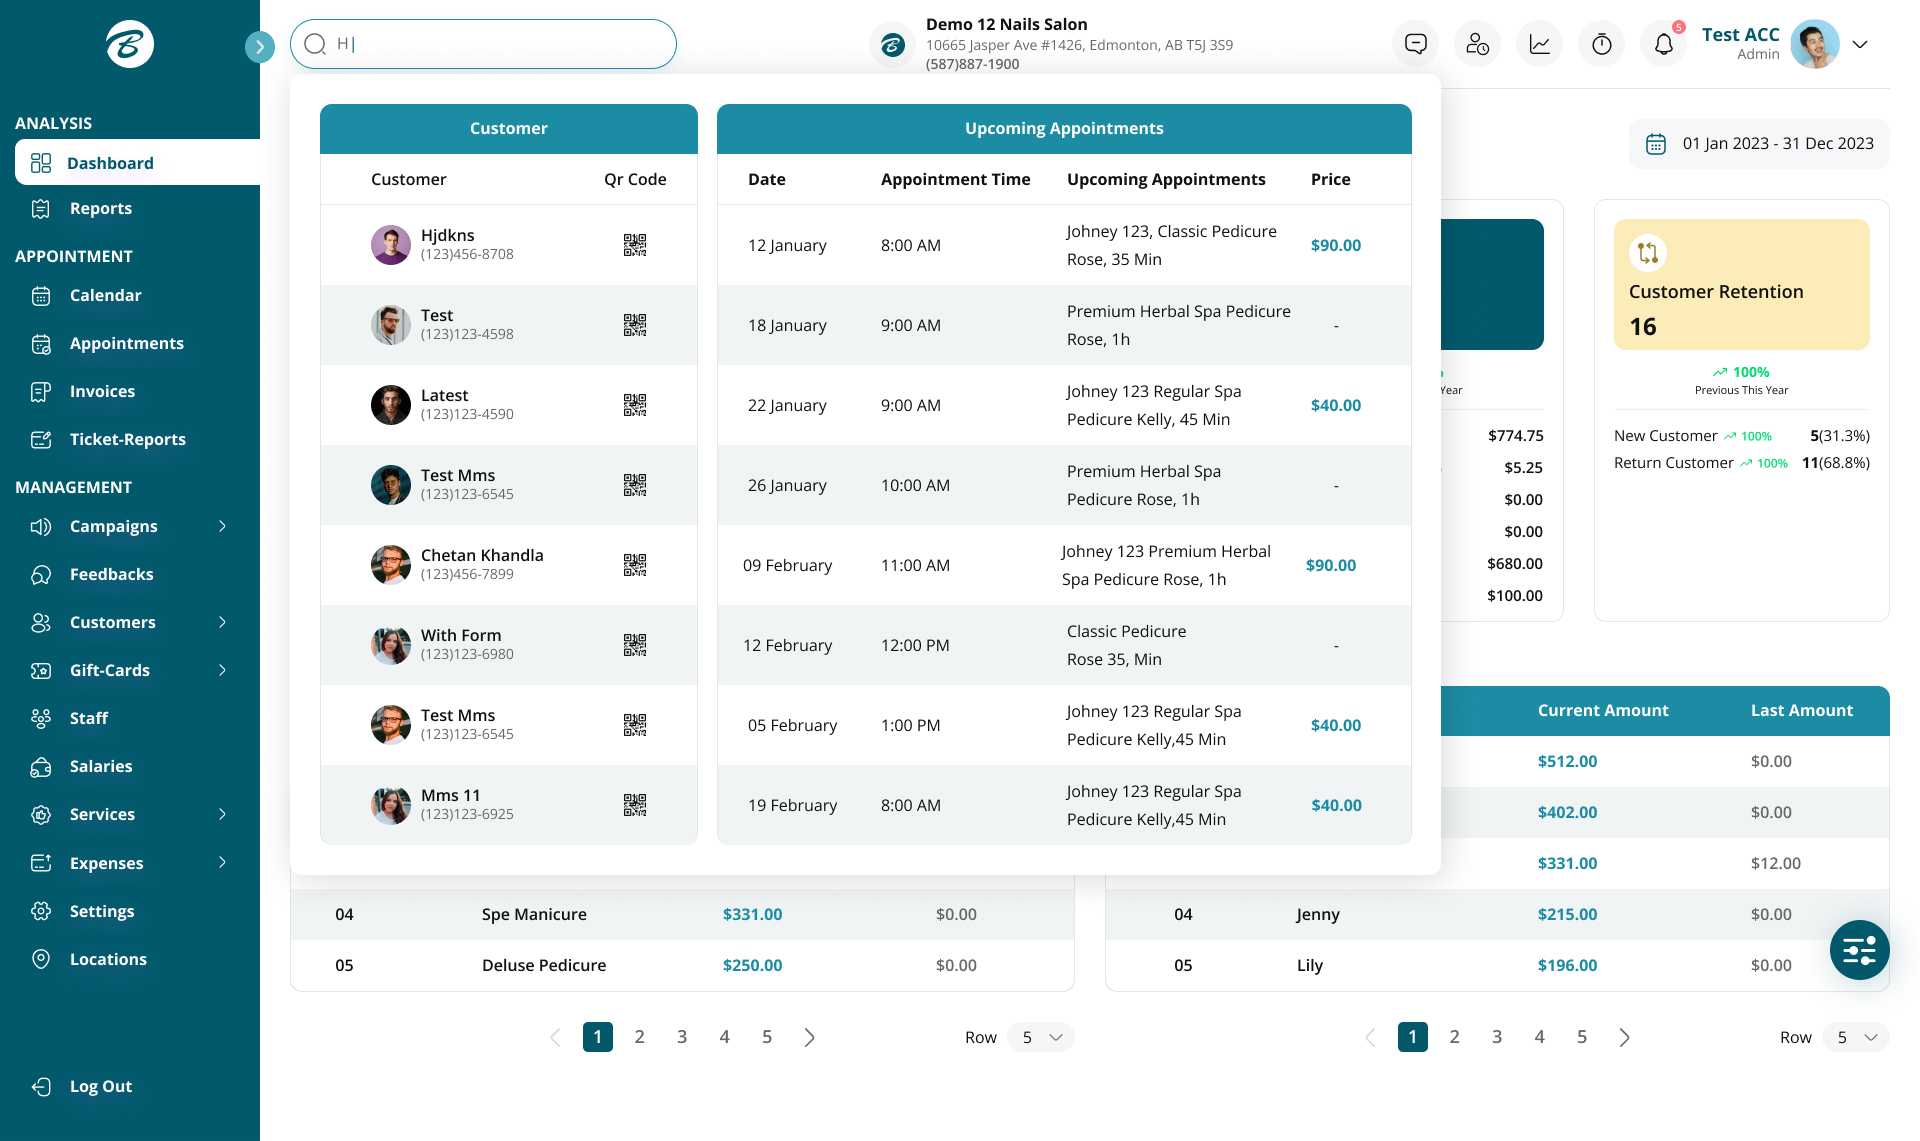Open Invoices from the sidebar
The height and width of the screenshot is (1141, 1920).
[102, 391]
